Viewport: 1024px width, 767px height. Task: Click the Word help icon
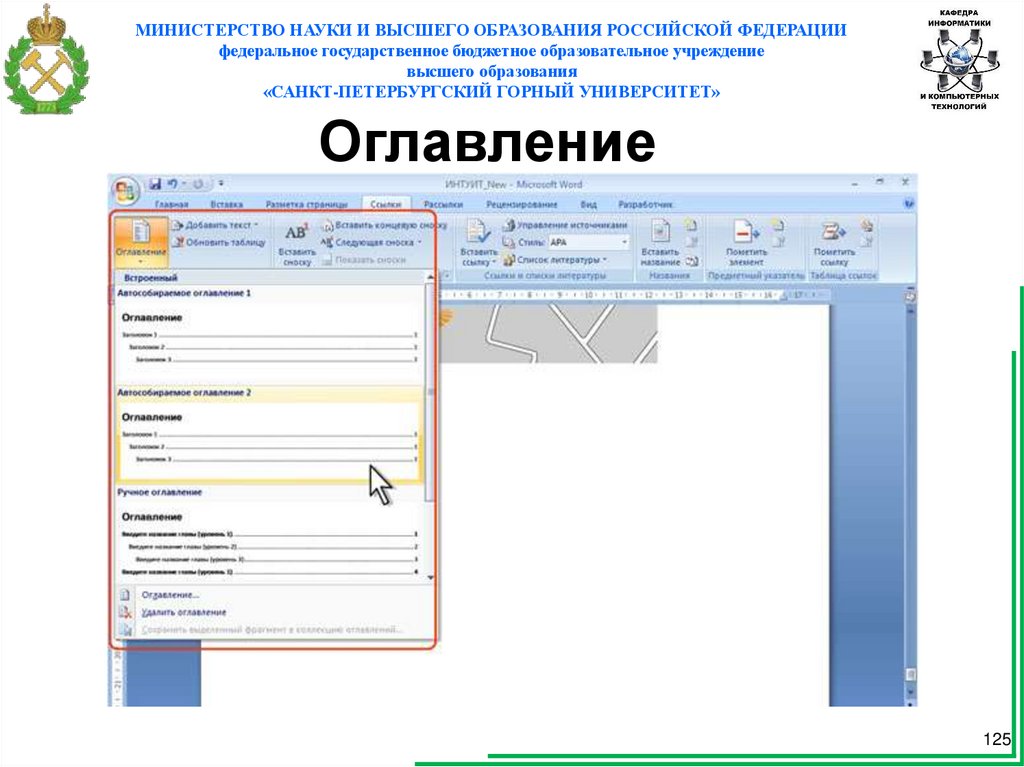click(908, 204)
